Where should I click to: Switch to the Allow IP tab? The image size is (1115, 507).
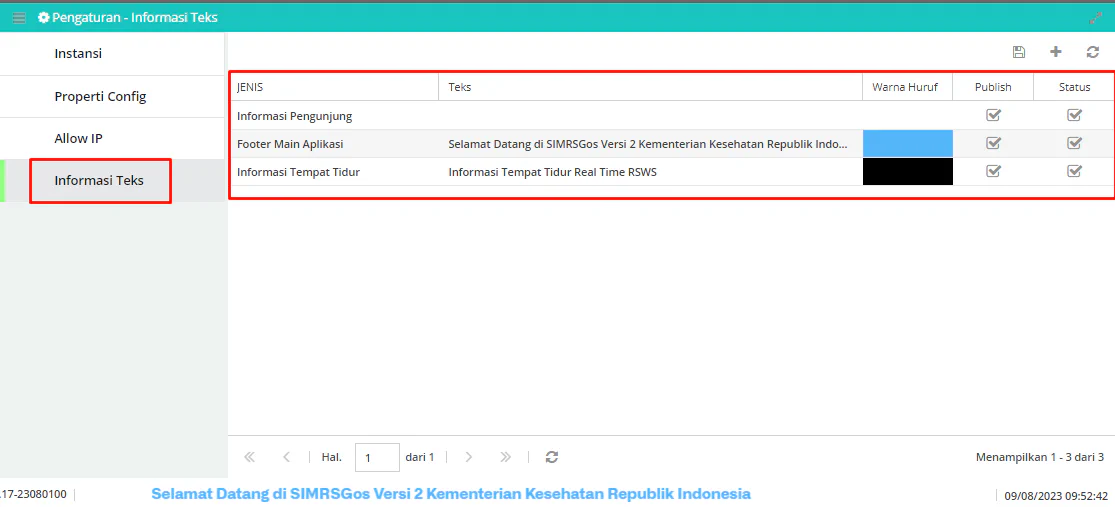pos(113,139)
